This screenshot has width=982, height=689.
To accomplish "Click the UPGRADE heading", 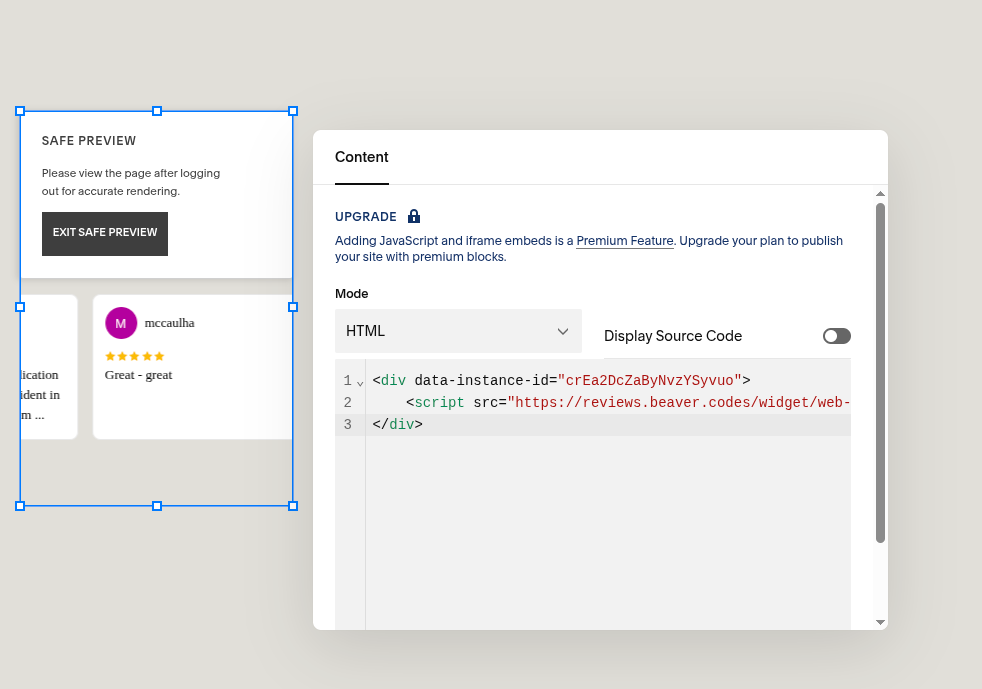I will [366, 217].
